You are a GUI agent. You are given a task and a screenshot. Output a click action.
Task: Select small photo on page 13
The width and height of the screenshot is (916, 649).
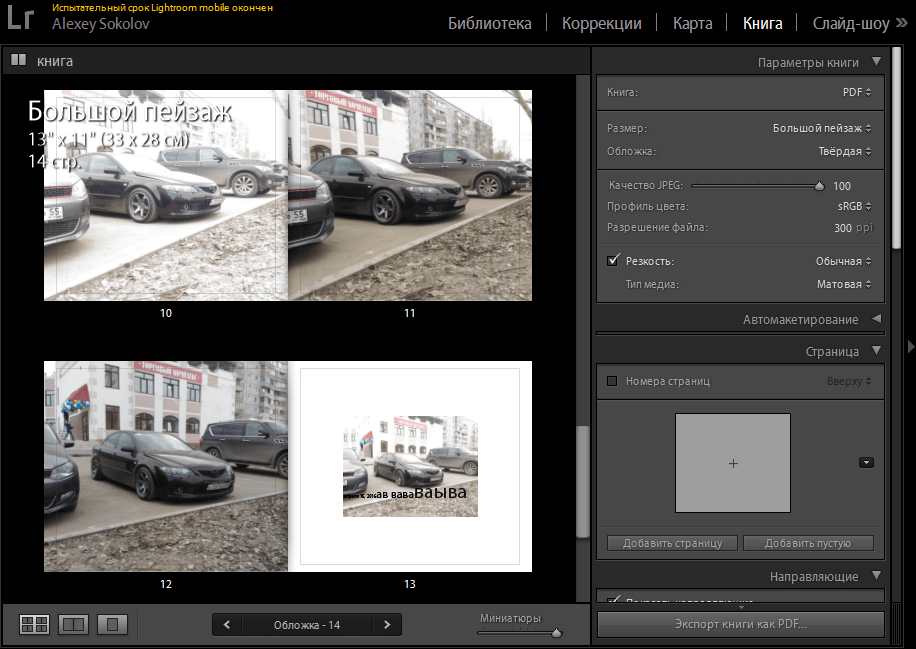coord(410,466)
